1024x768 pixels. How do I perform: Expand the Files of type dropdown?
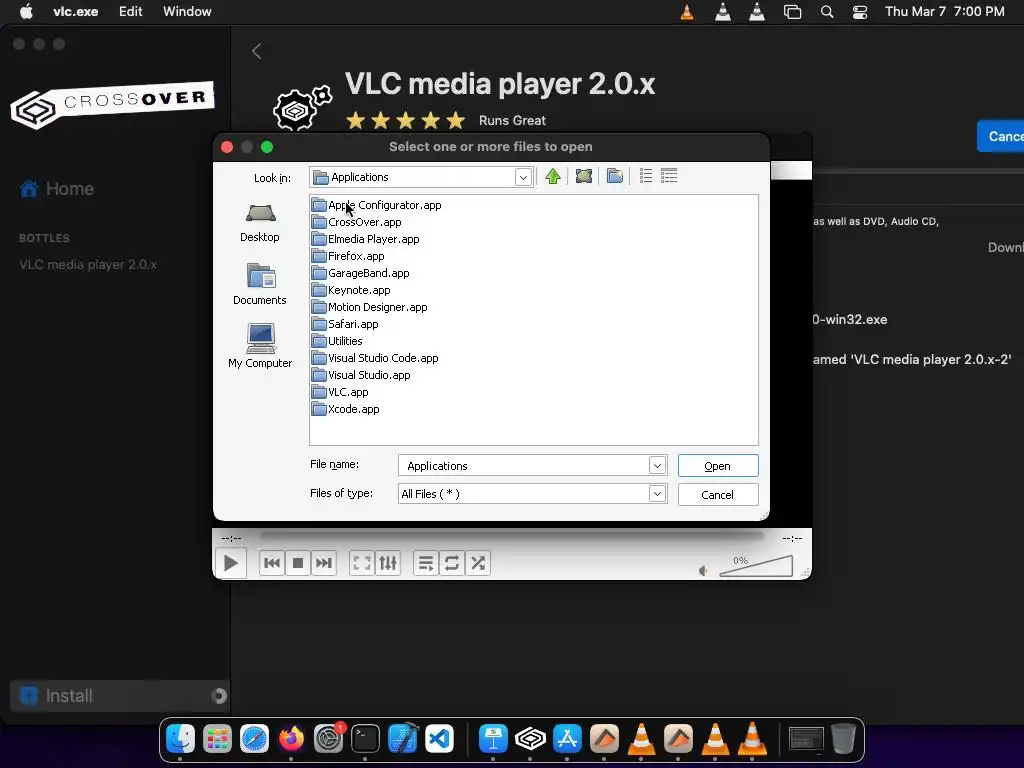(657, 494)
